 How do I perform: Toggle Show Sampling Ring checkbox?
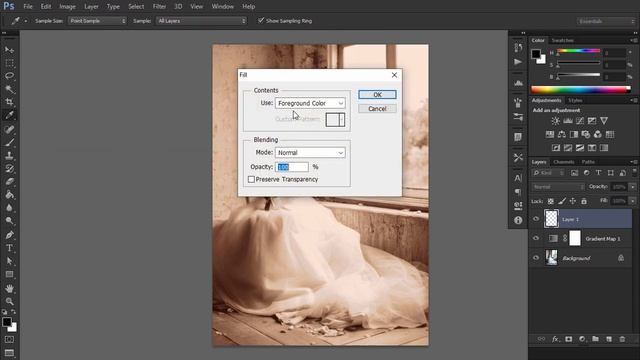260,20
